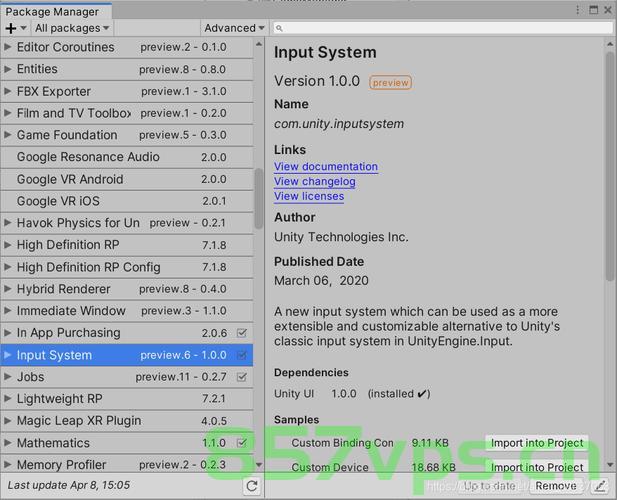617x500 pixels.
Task: Expand the FBX Exporter package row
Action: coord(7,91)
